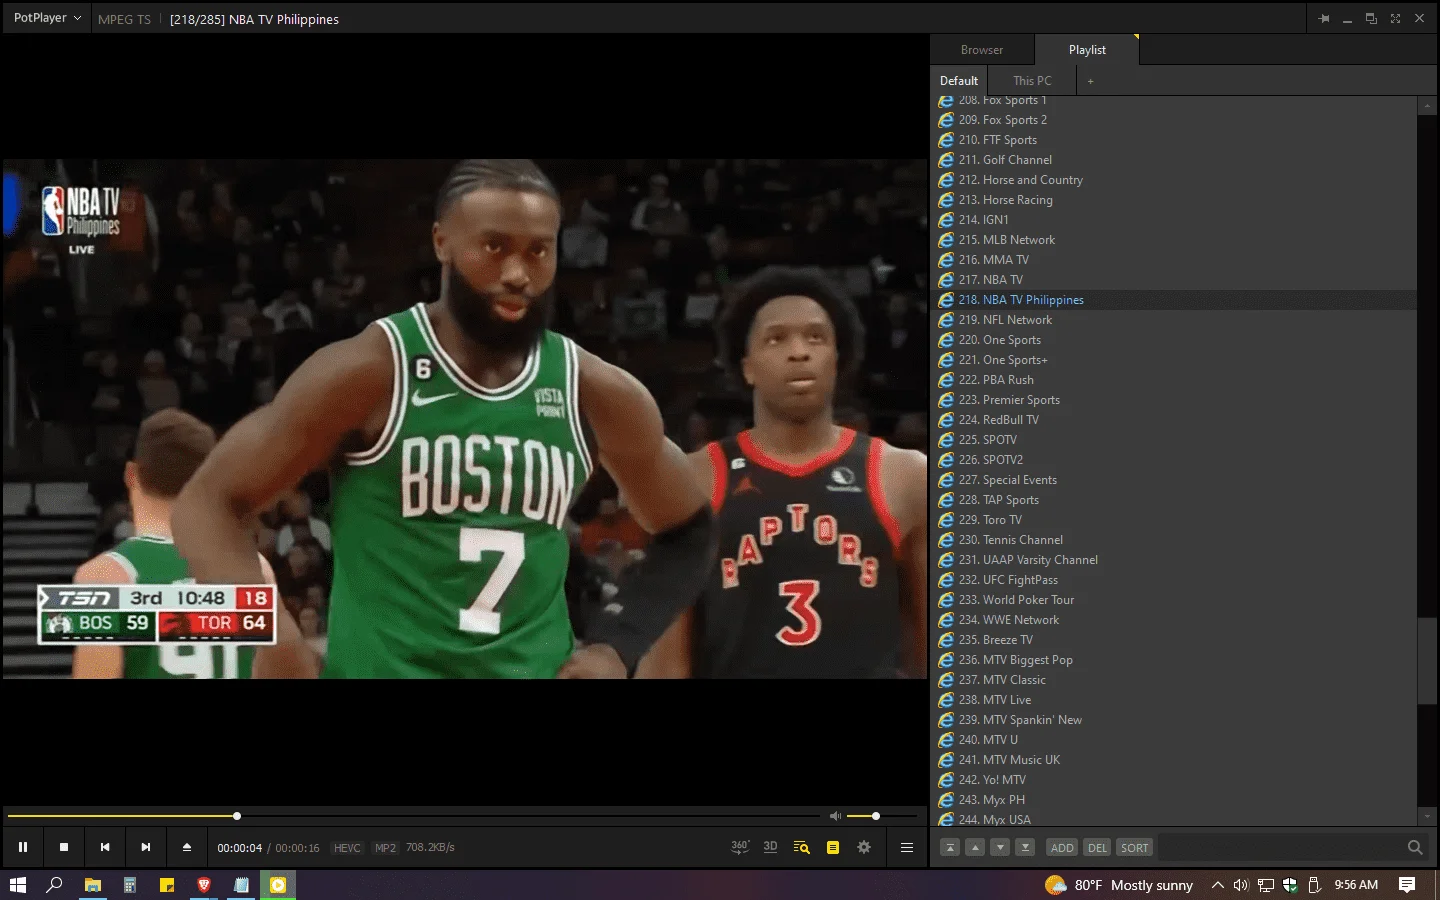Seek within the video progress bar
1440x900 pixels.
[x=412, y=816]
